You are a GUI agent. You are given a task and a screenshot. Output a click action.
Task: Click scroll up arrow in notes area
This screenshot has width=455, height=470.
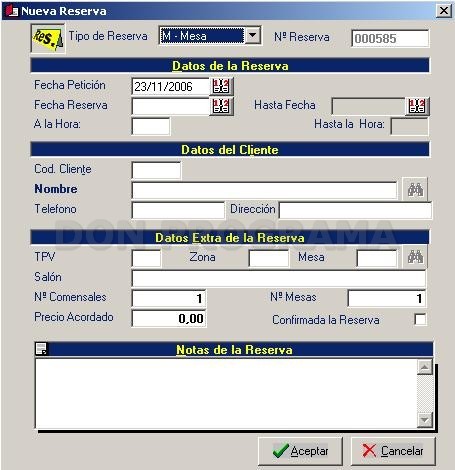tap(425, 367)
